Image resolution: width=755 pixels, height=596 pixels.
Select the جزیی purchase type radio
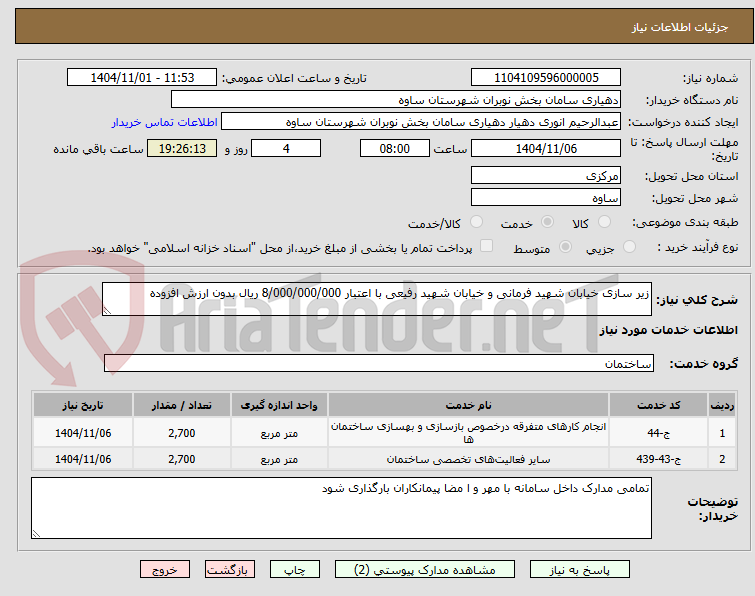click(x=629, y=247)
